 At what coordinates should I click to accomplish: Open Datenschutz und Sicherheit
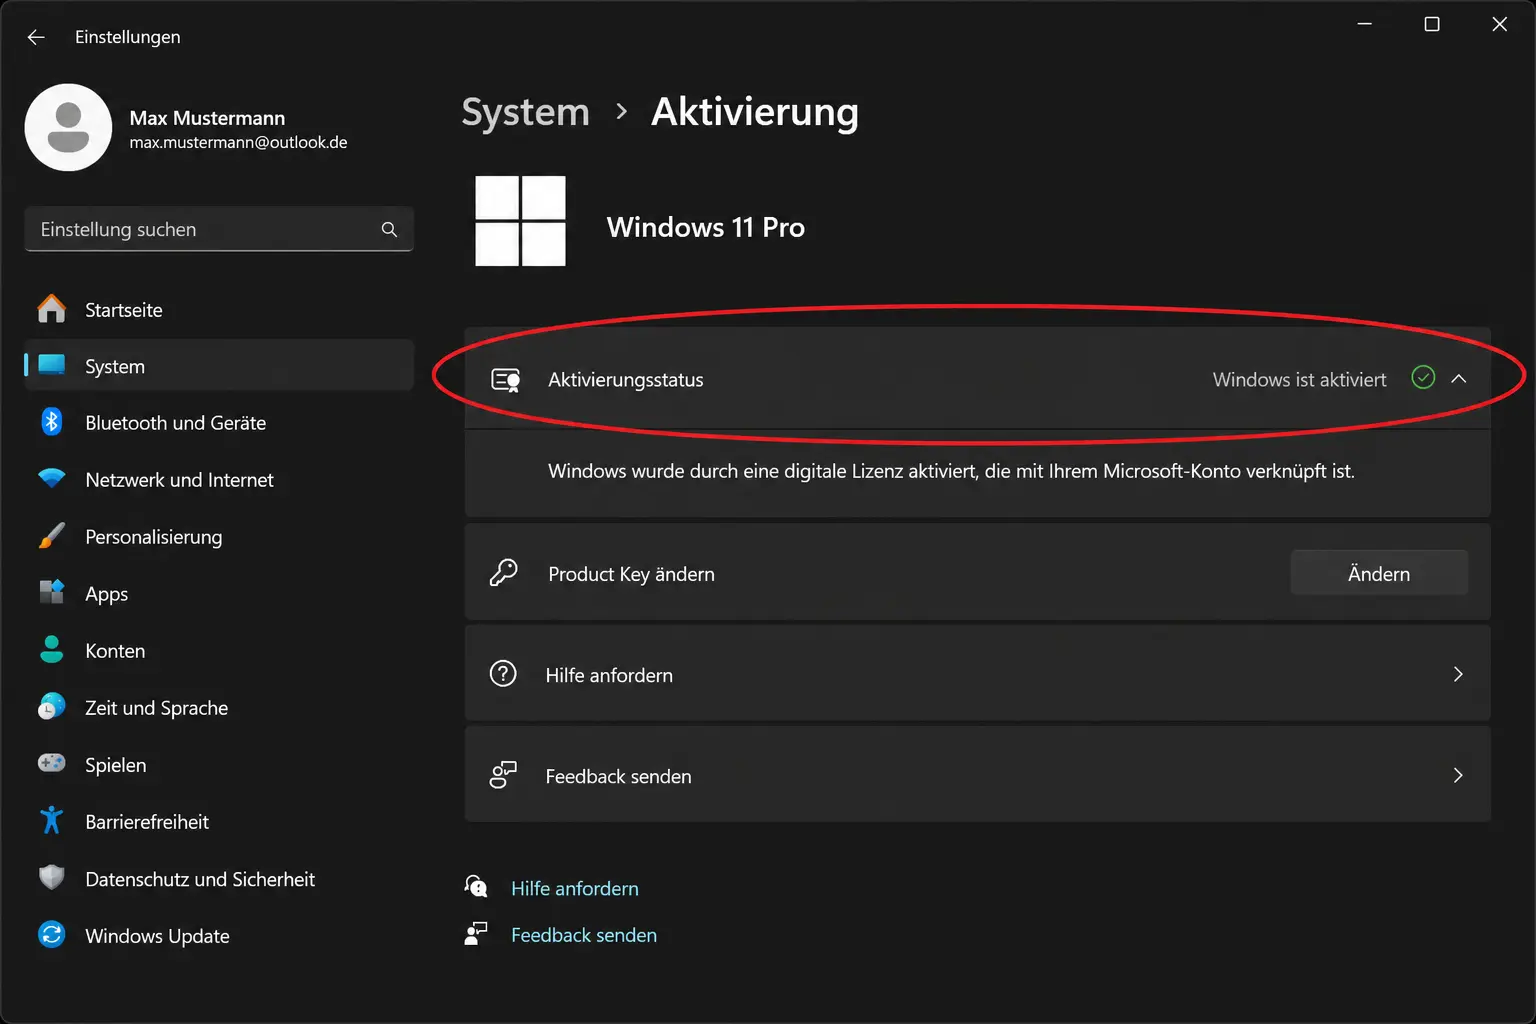219,879
